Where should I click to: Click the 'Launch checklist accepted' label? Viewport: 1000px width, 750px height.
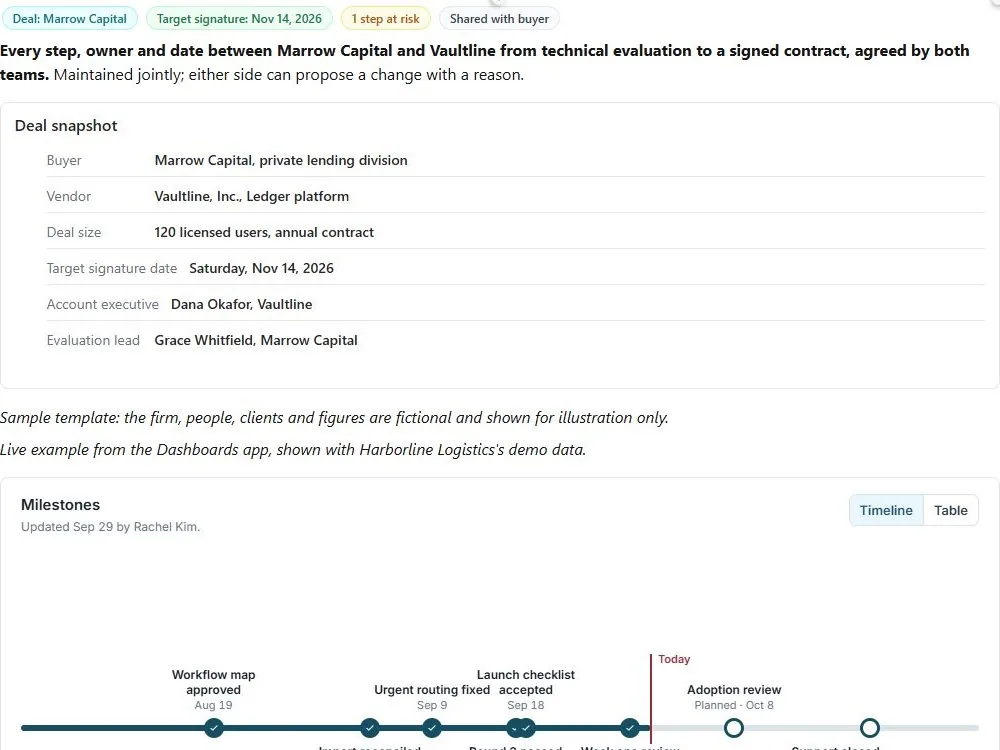pyautogui.click(x=526, y=682)
